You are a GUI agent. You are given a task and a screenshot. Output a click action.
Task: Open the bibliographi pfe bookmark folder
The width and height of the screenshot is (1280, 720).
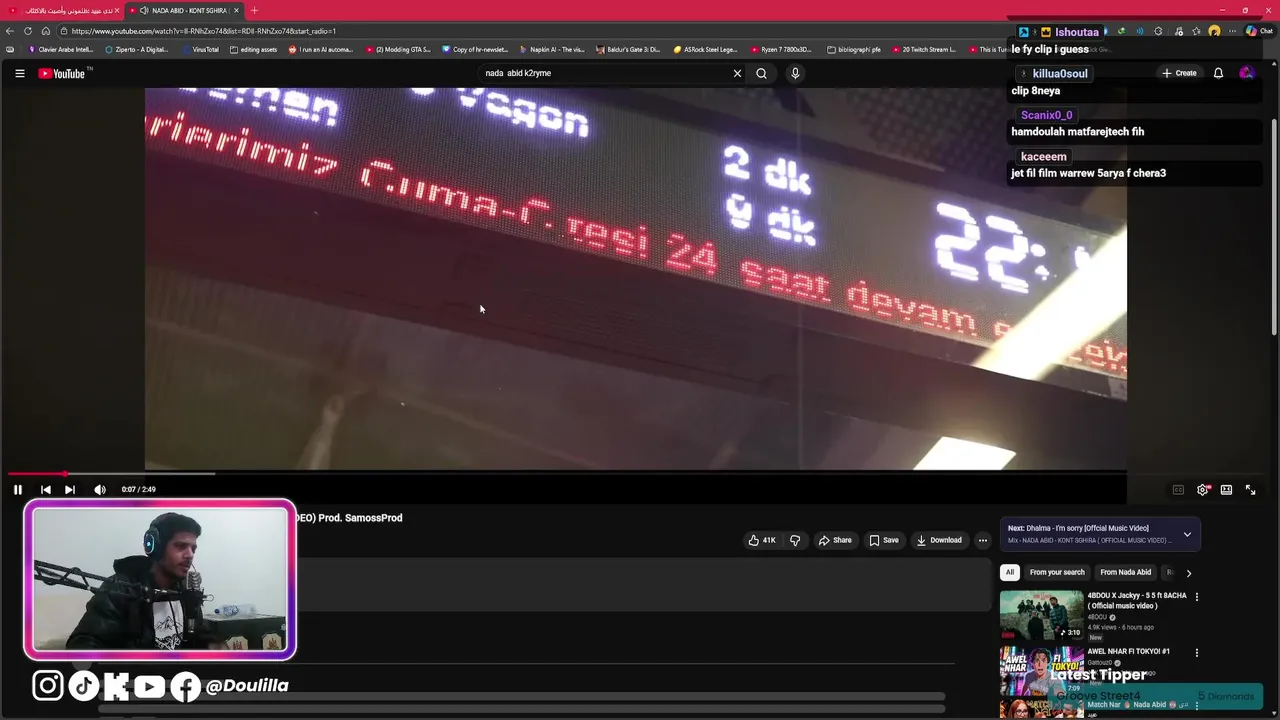point(854,49)
